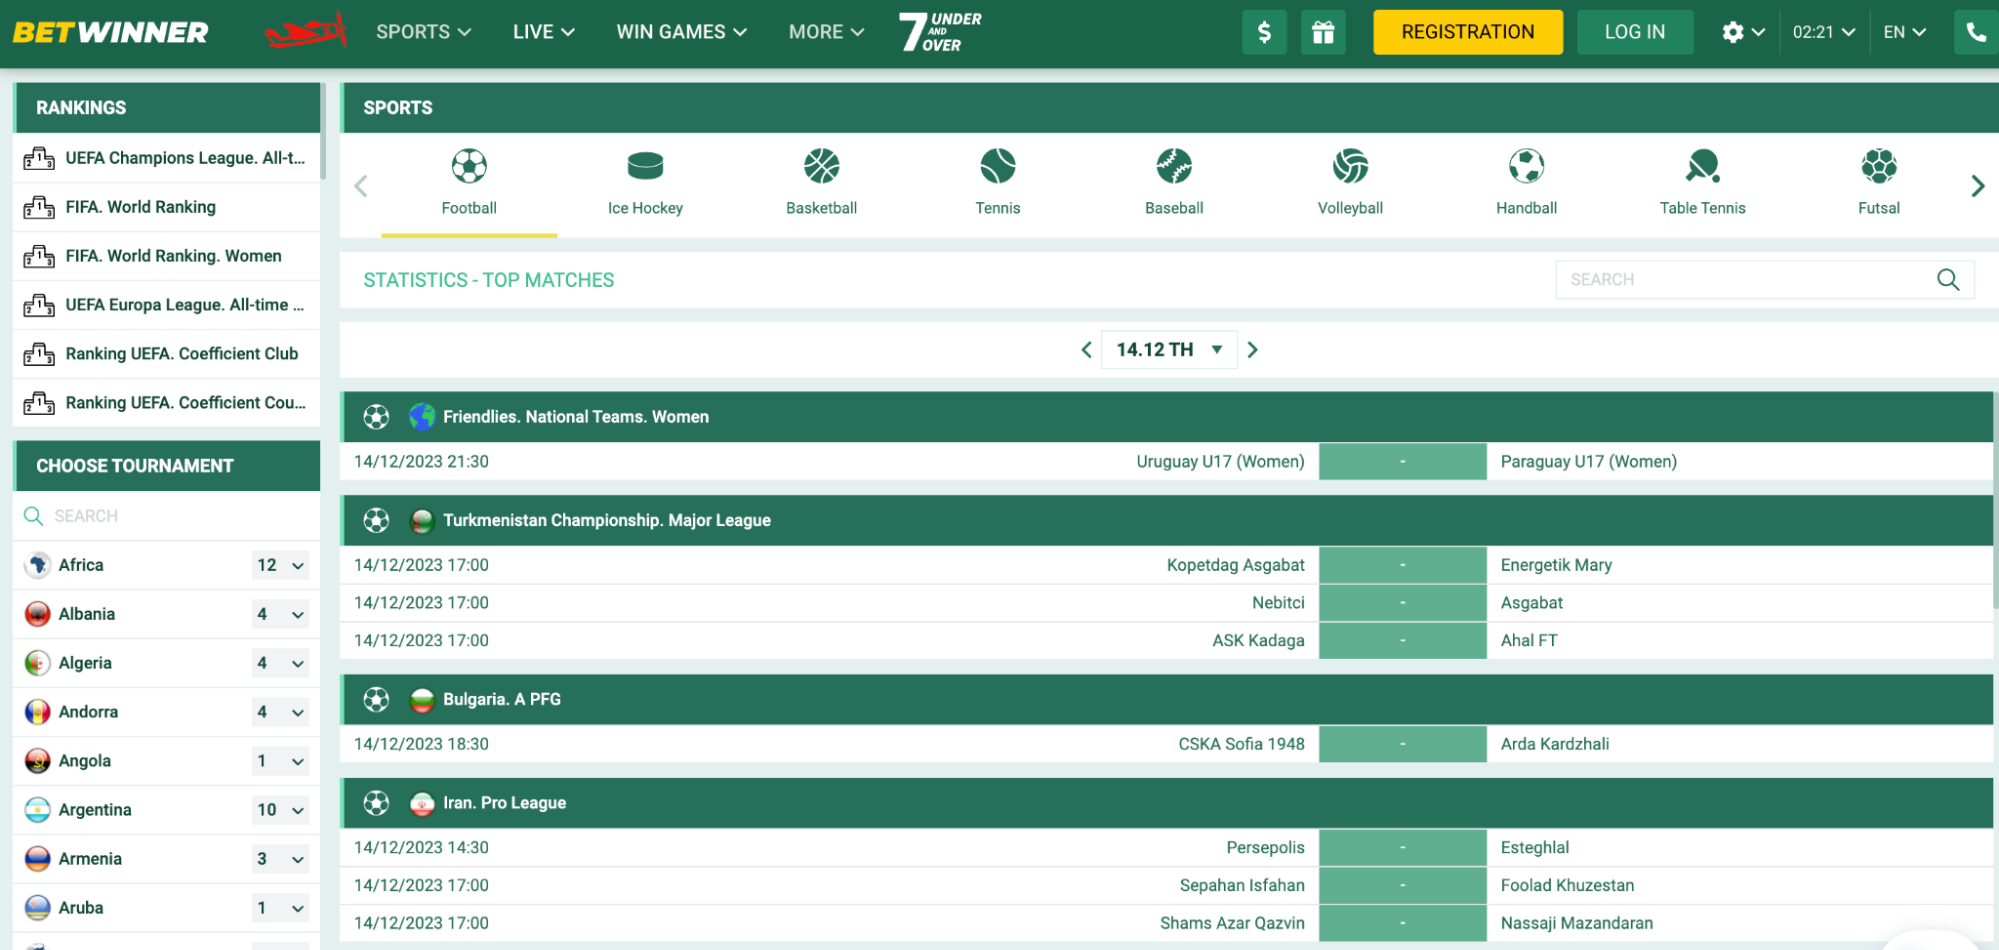Click the football icon in Iran. Pro League header
The height and width of the screenshot is (950, 1999).
tap(376, 803)
